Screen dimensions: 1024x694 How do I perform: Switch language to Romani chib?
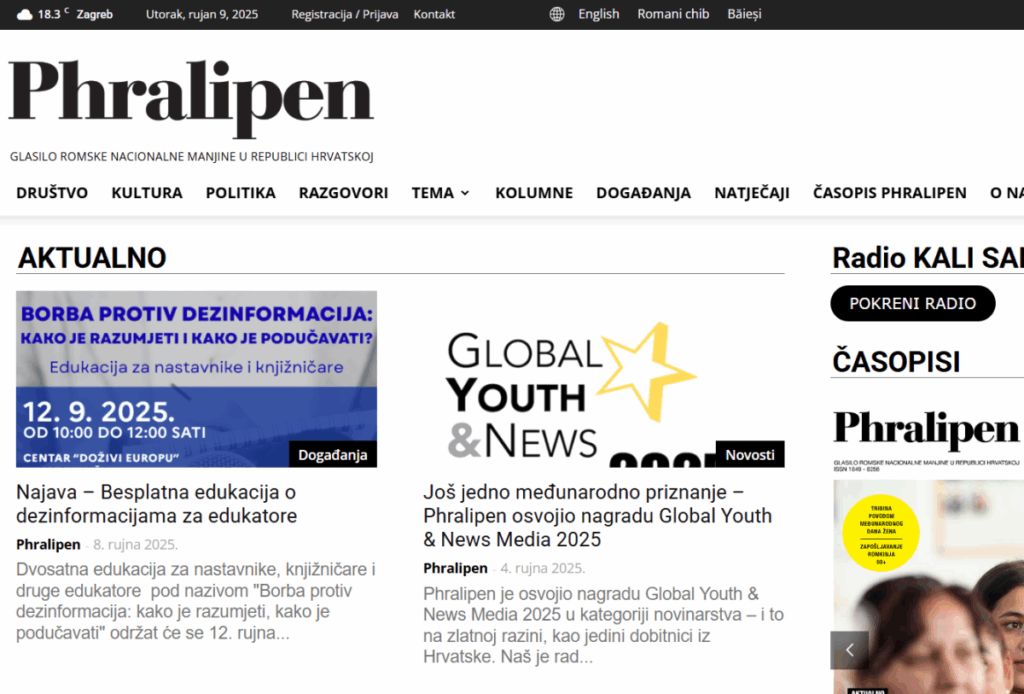pyautogui.click(x=673, y=14)
